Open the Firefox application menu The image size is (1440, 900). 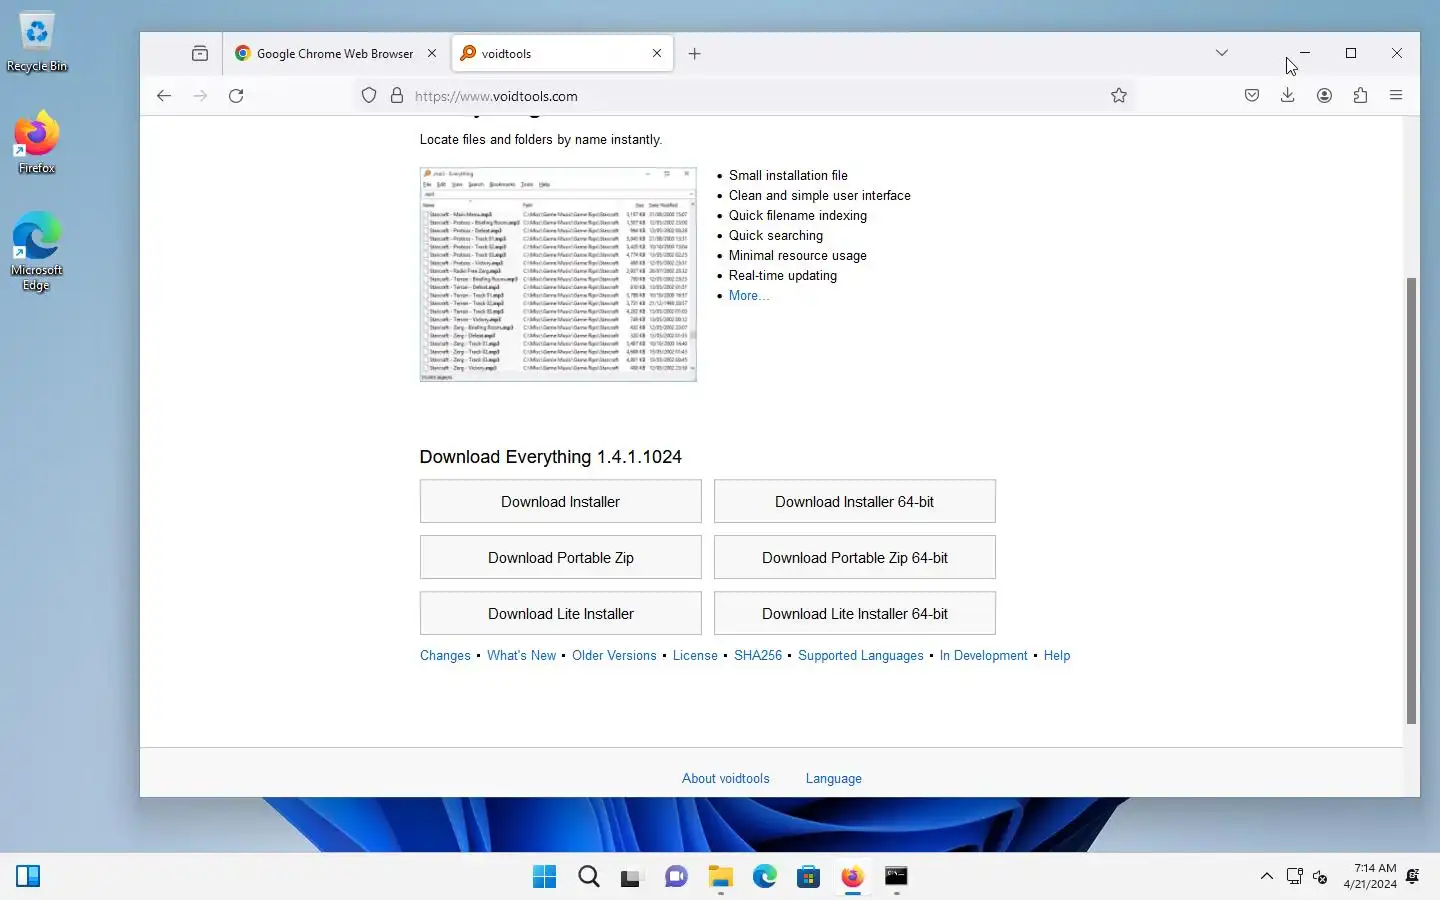click(x=1396, y=96)
